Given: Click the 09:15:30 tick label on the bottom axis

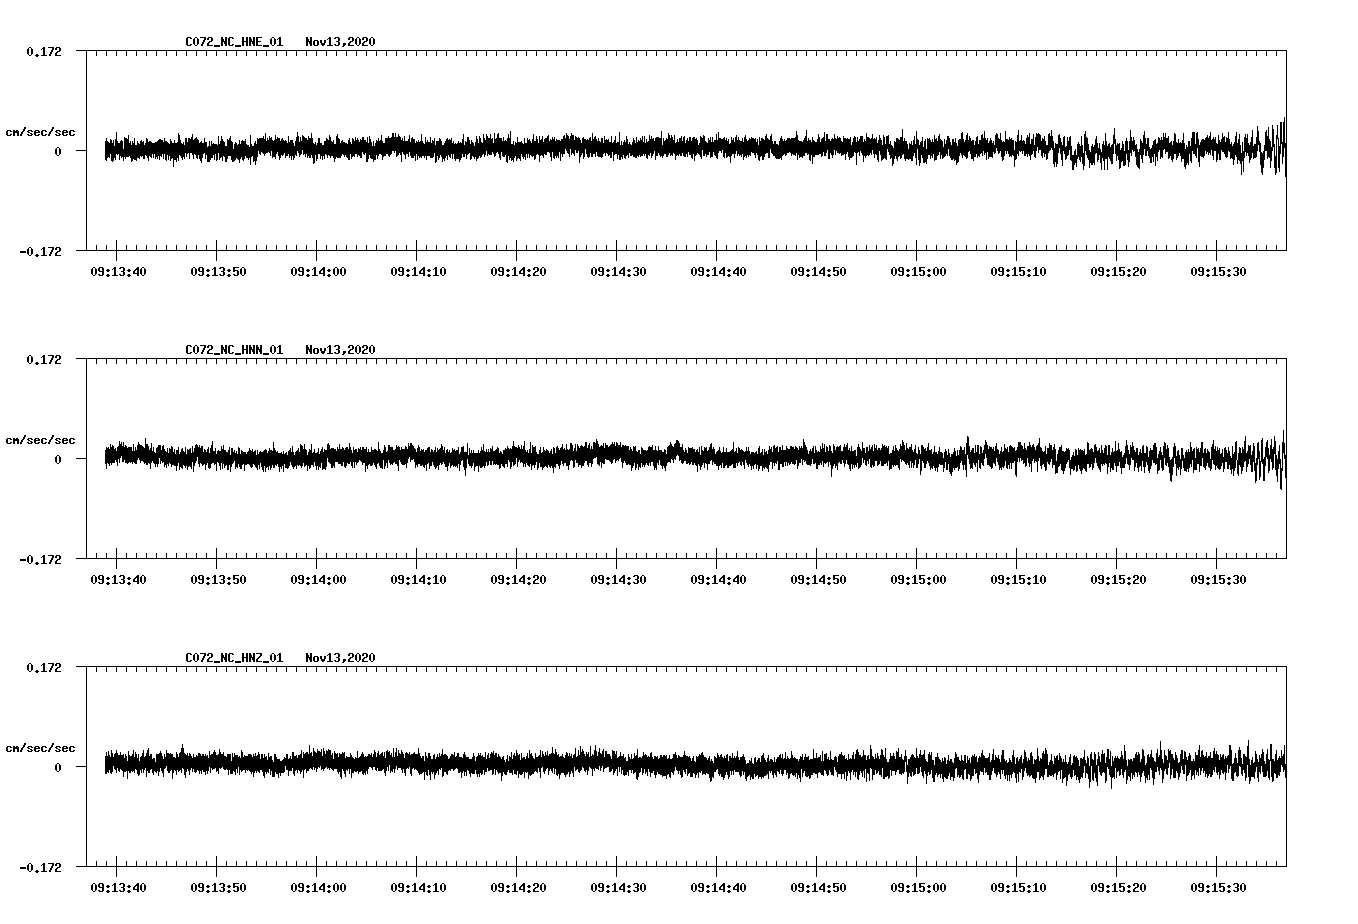Looking at the screenshot, I should point(1219,885).
